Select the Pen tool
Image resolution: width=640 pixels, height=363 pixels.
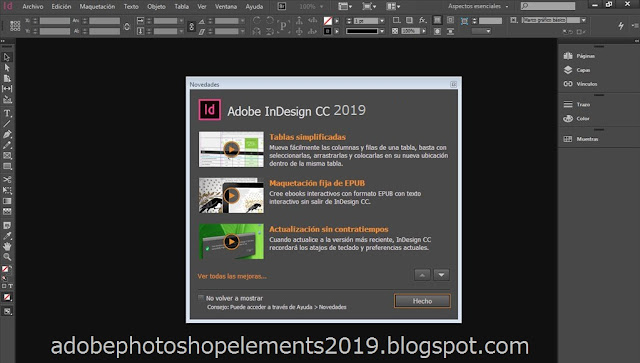7,134
